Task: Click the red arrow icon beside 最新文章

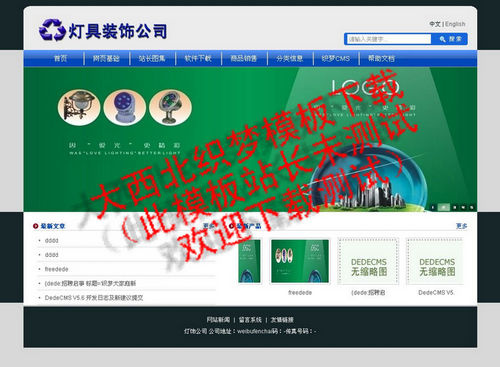Action: tap(35, 226)
